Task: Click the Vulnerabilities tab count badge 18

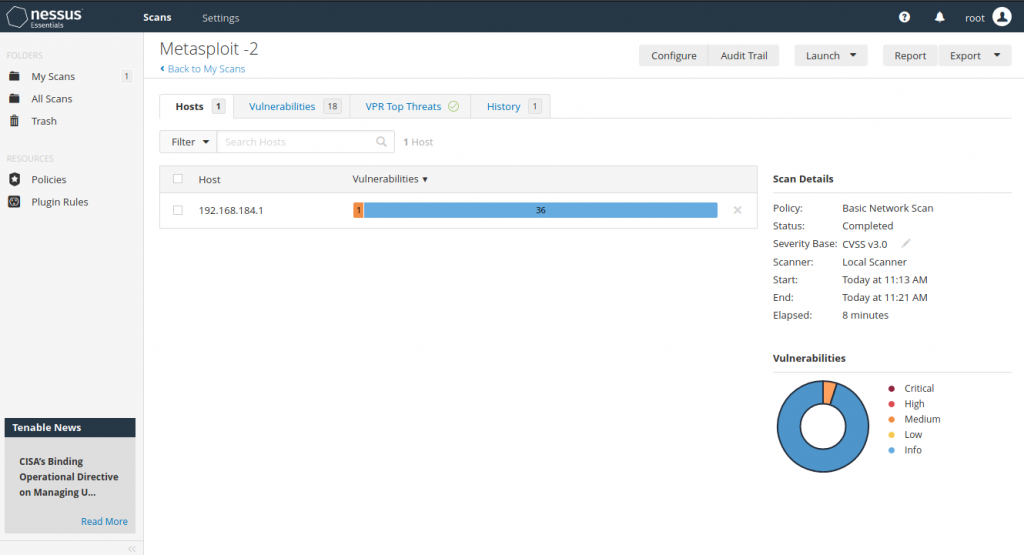Action: tap(332, 106)
